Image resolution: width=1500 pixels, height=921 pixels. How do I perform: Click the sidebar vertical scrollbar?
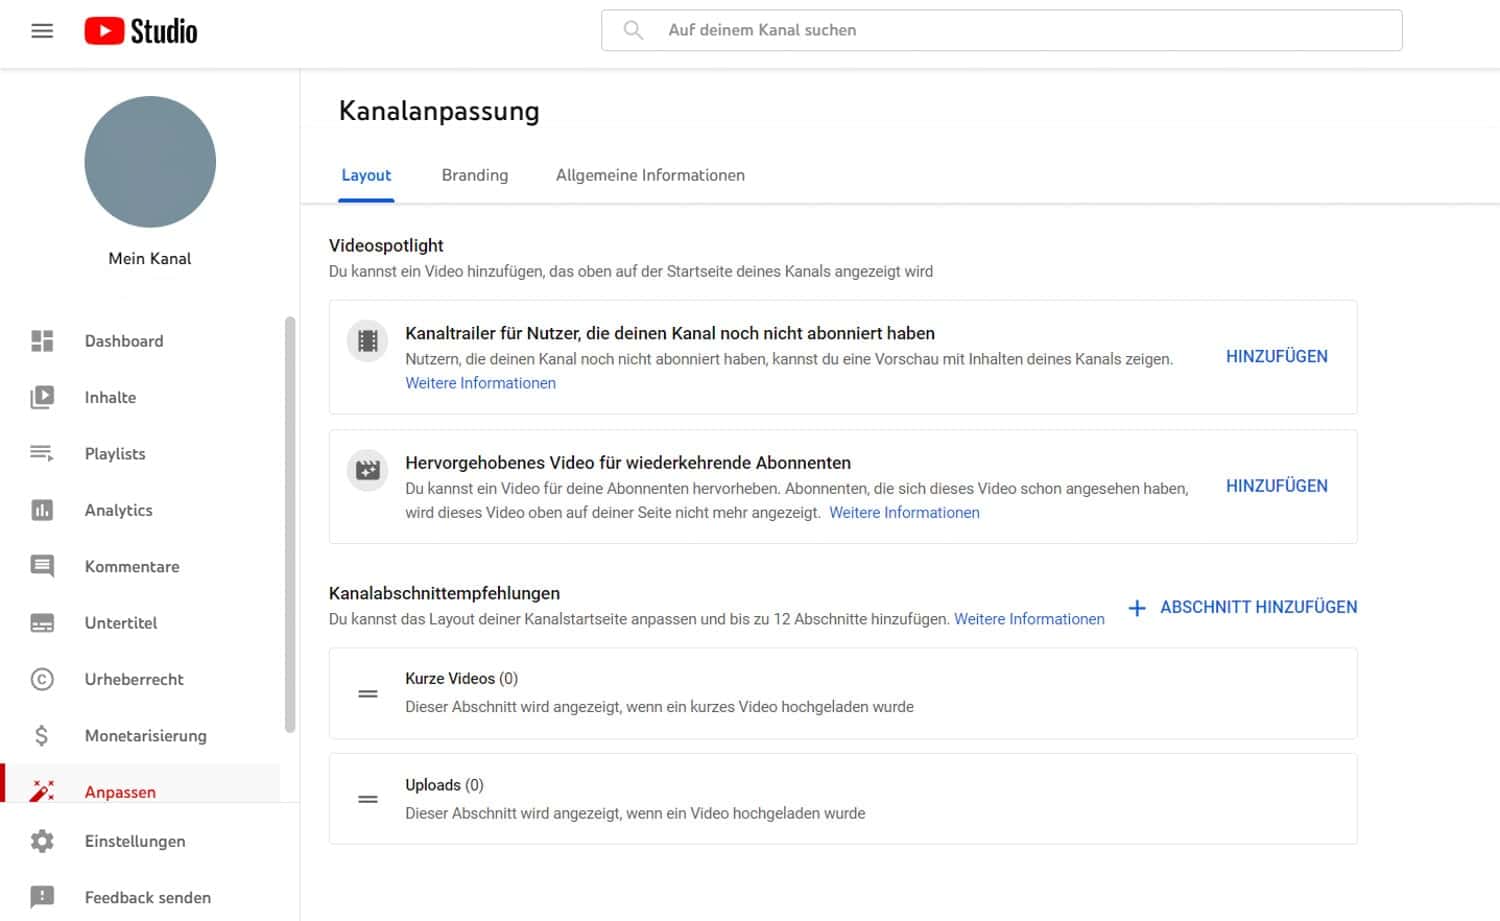pos(290,525)
